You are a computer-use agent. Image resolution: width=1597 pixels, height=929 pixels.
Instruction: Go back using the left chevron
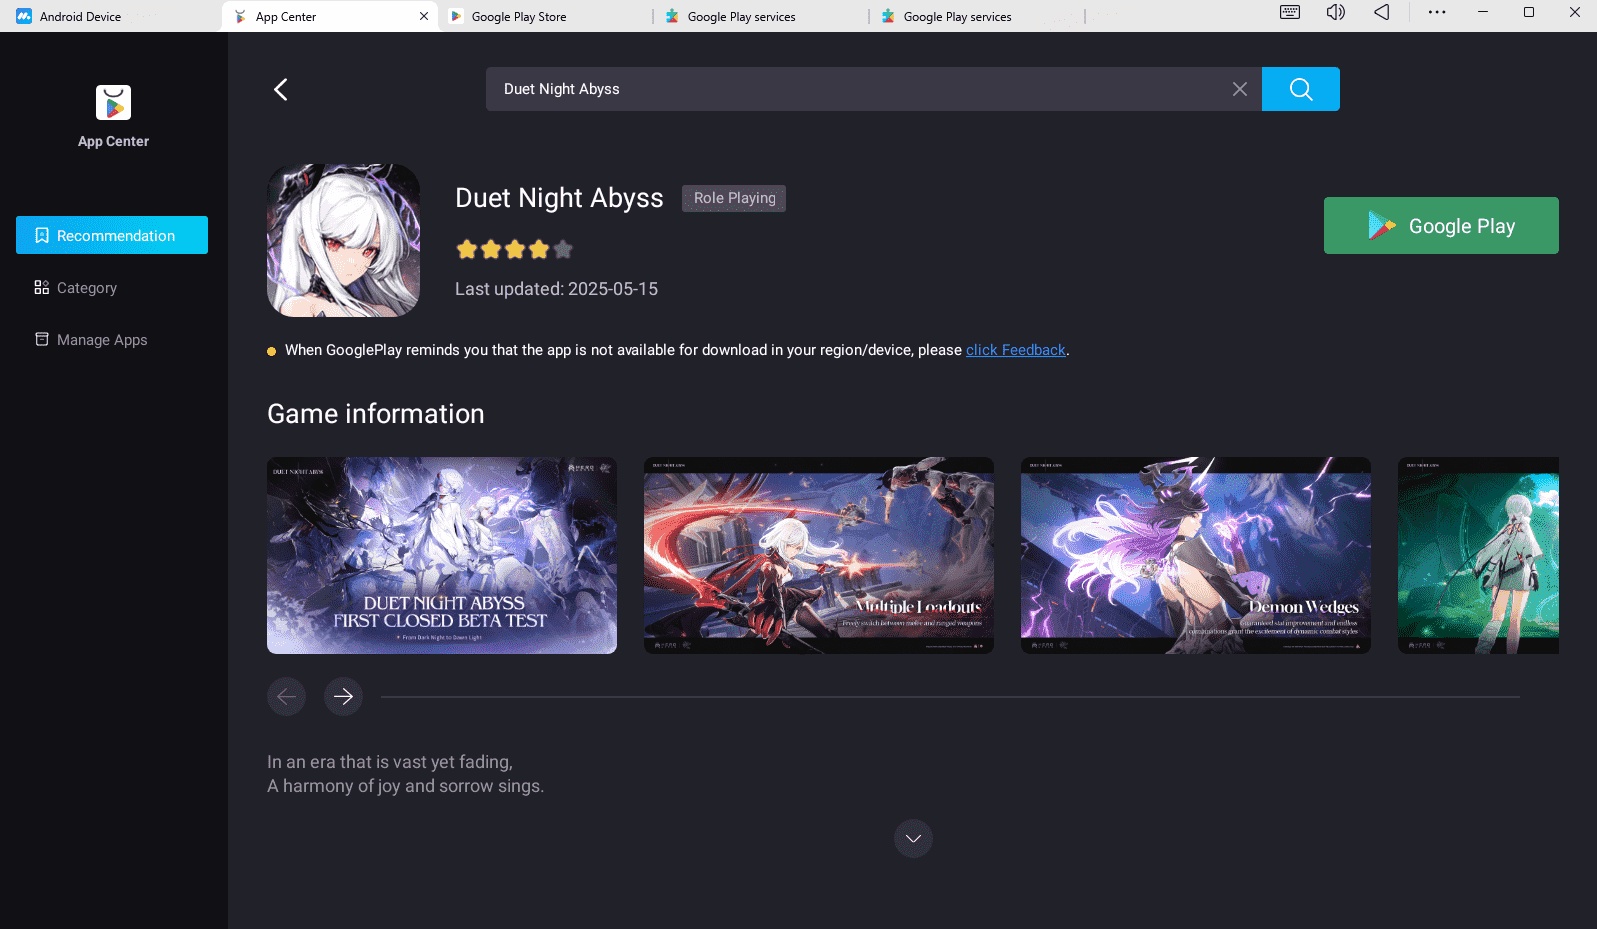281,89
